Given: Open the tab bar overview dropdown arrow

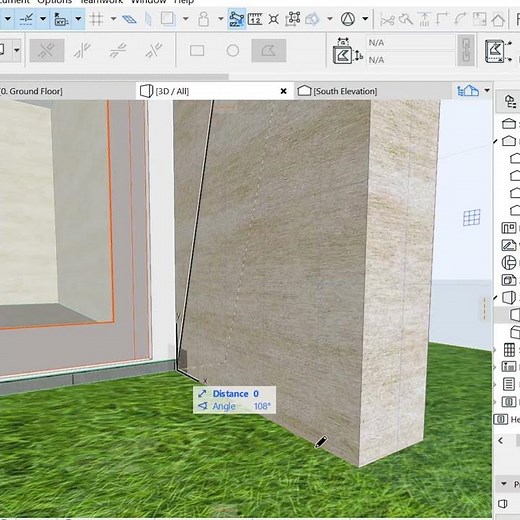Looking at the screenshot, I should coord(487,90).
